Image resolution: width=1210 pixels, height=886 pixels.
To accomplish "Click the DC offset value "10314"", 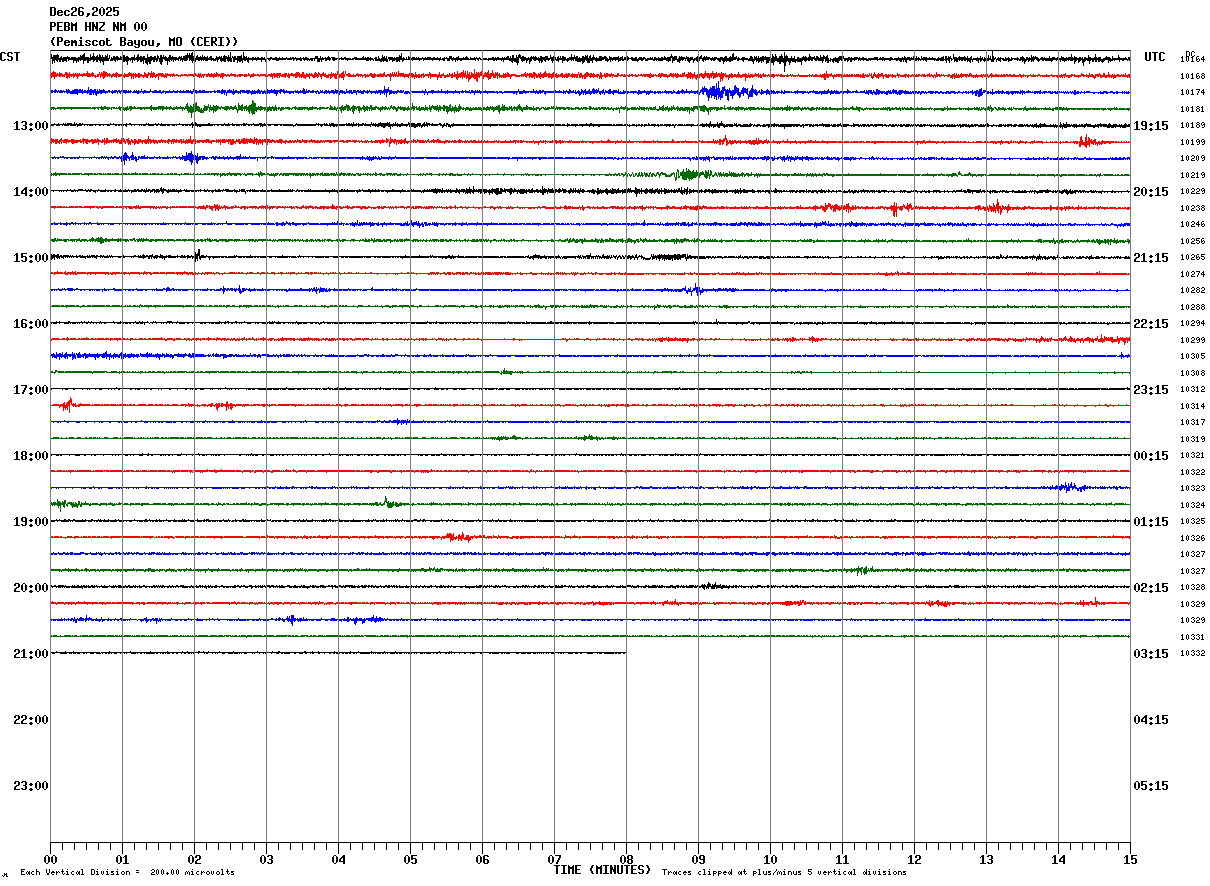I will (x=1193, y=406).
